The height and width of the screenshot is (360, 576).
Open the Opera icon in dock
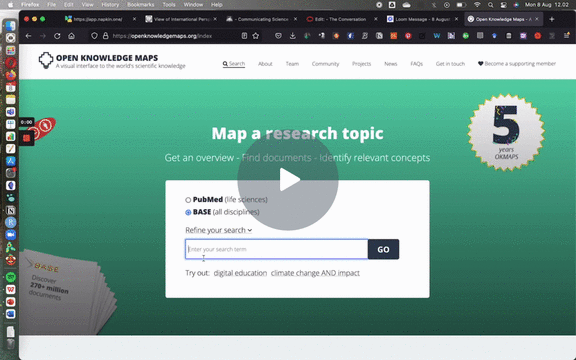pos(10,62)
